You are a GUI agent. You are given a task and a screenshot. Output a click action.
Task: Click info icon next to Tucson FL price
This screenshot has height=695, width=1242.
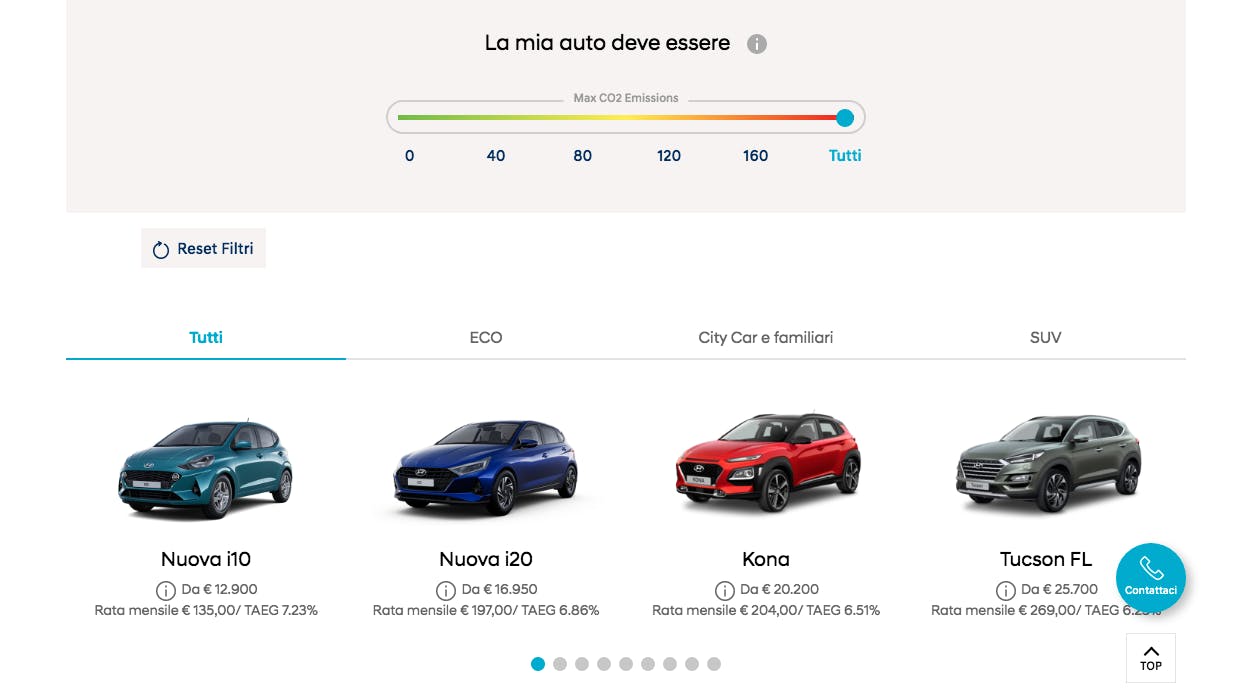pos(1005,590)
